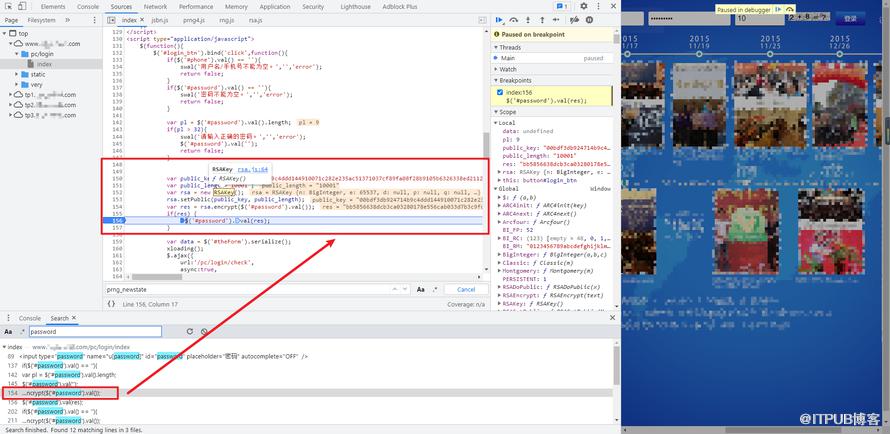Step over next function call
Viewport: 890px width, 434px height.
tap(514, 20)
